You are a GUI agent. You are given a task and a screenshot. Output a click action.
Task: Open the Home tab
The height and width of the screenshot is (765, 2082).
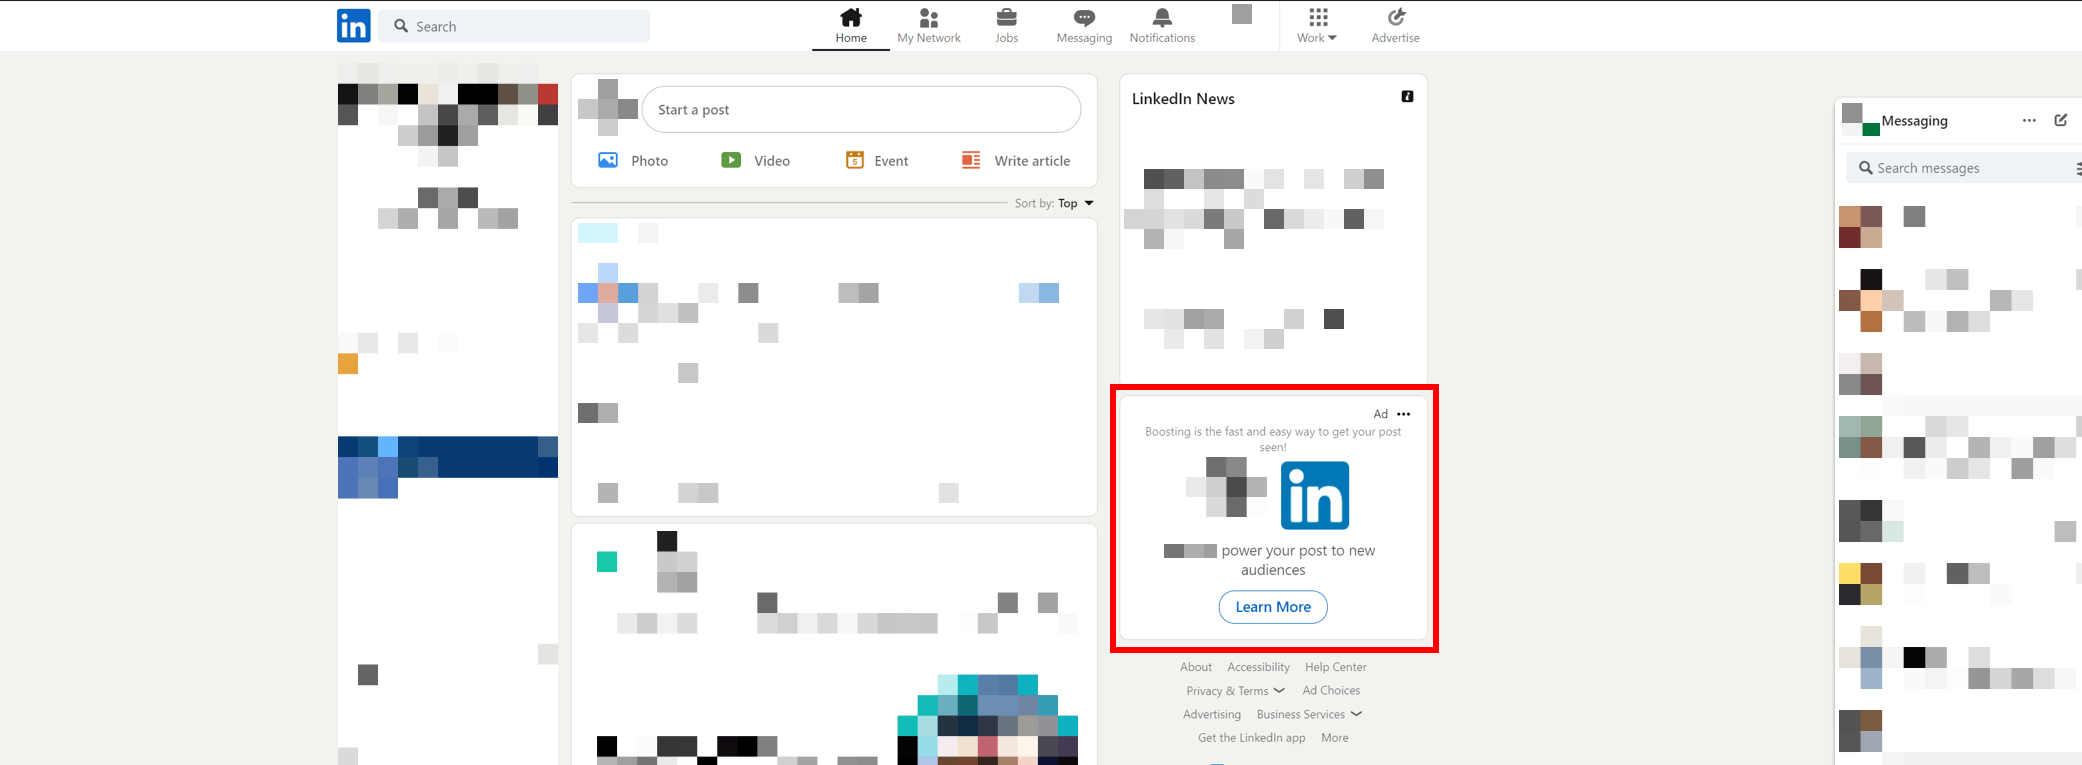click(x=851, y=26)
